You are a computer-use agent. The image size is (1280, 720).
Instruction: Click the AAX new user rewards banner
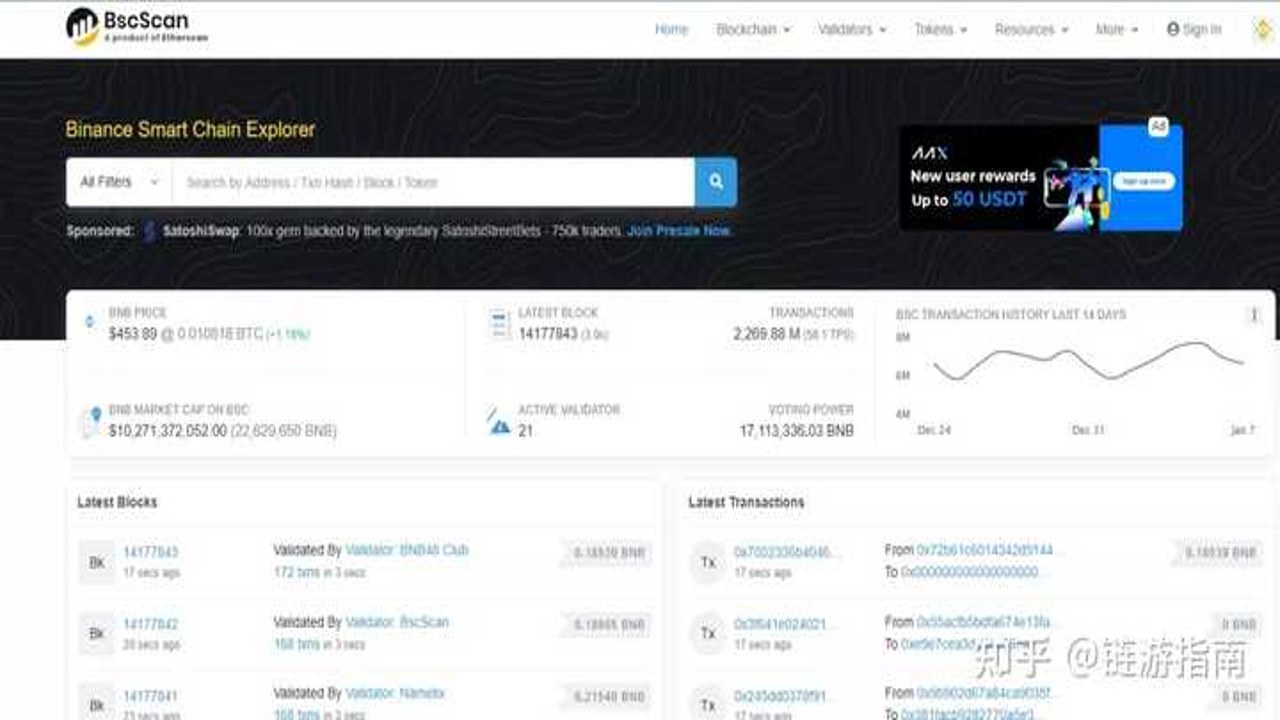(x=1041, y=178)
